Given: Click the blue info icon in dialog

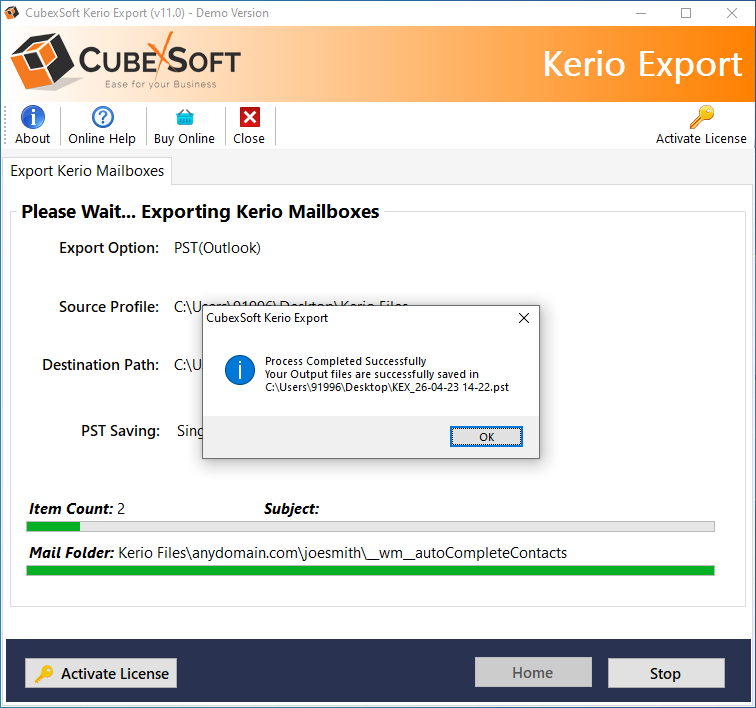Looking at the screenshot, I should [x=240, y=370].
